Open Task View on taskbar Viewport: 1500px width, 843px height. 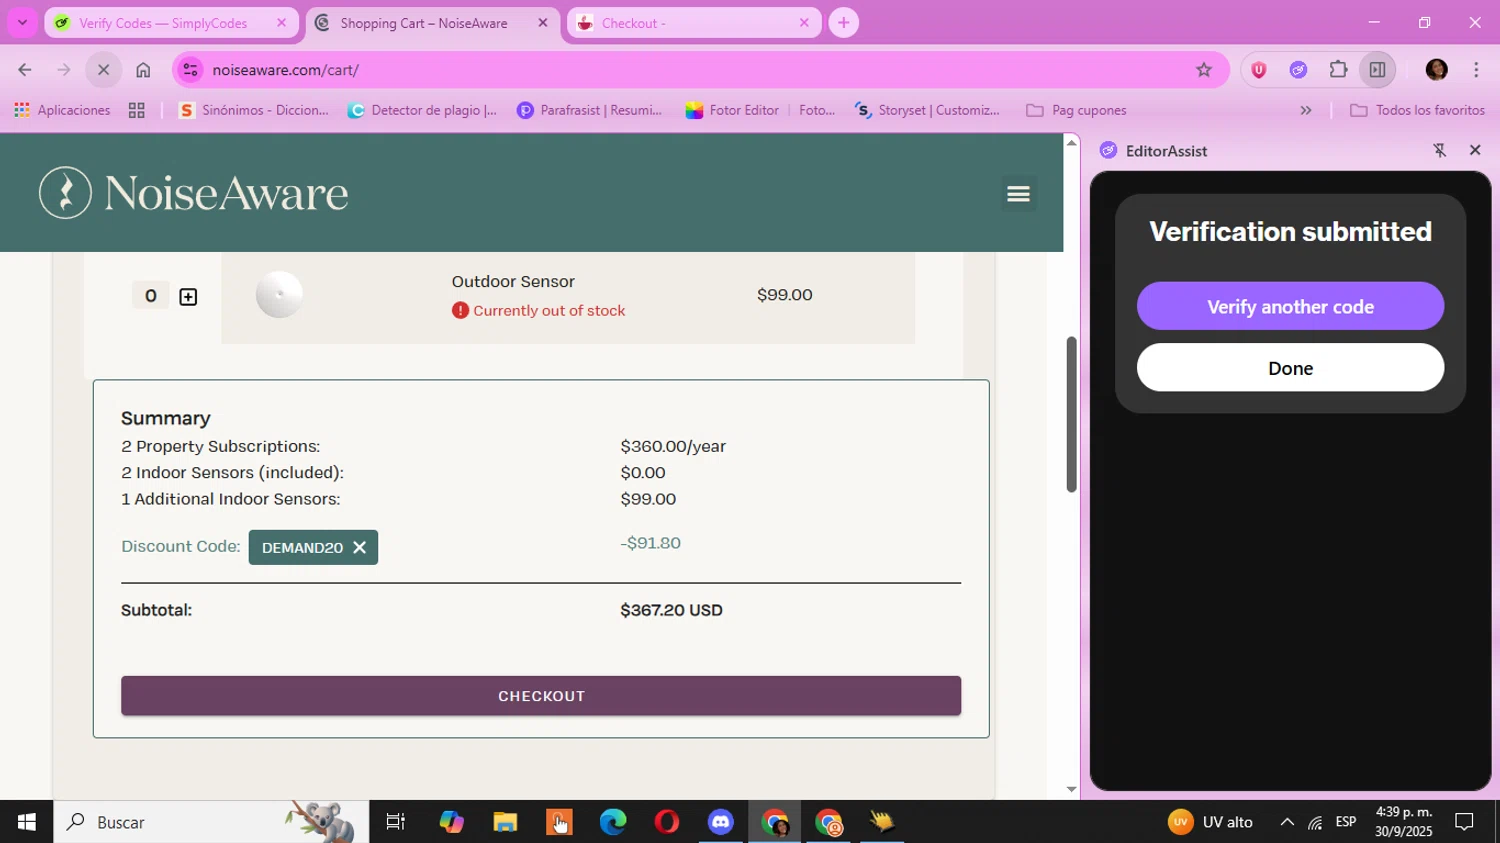pyautogui.click(x=396, y=822)
